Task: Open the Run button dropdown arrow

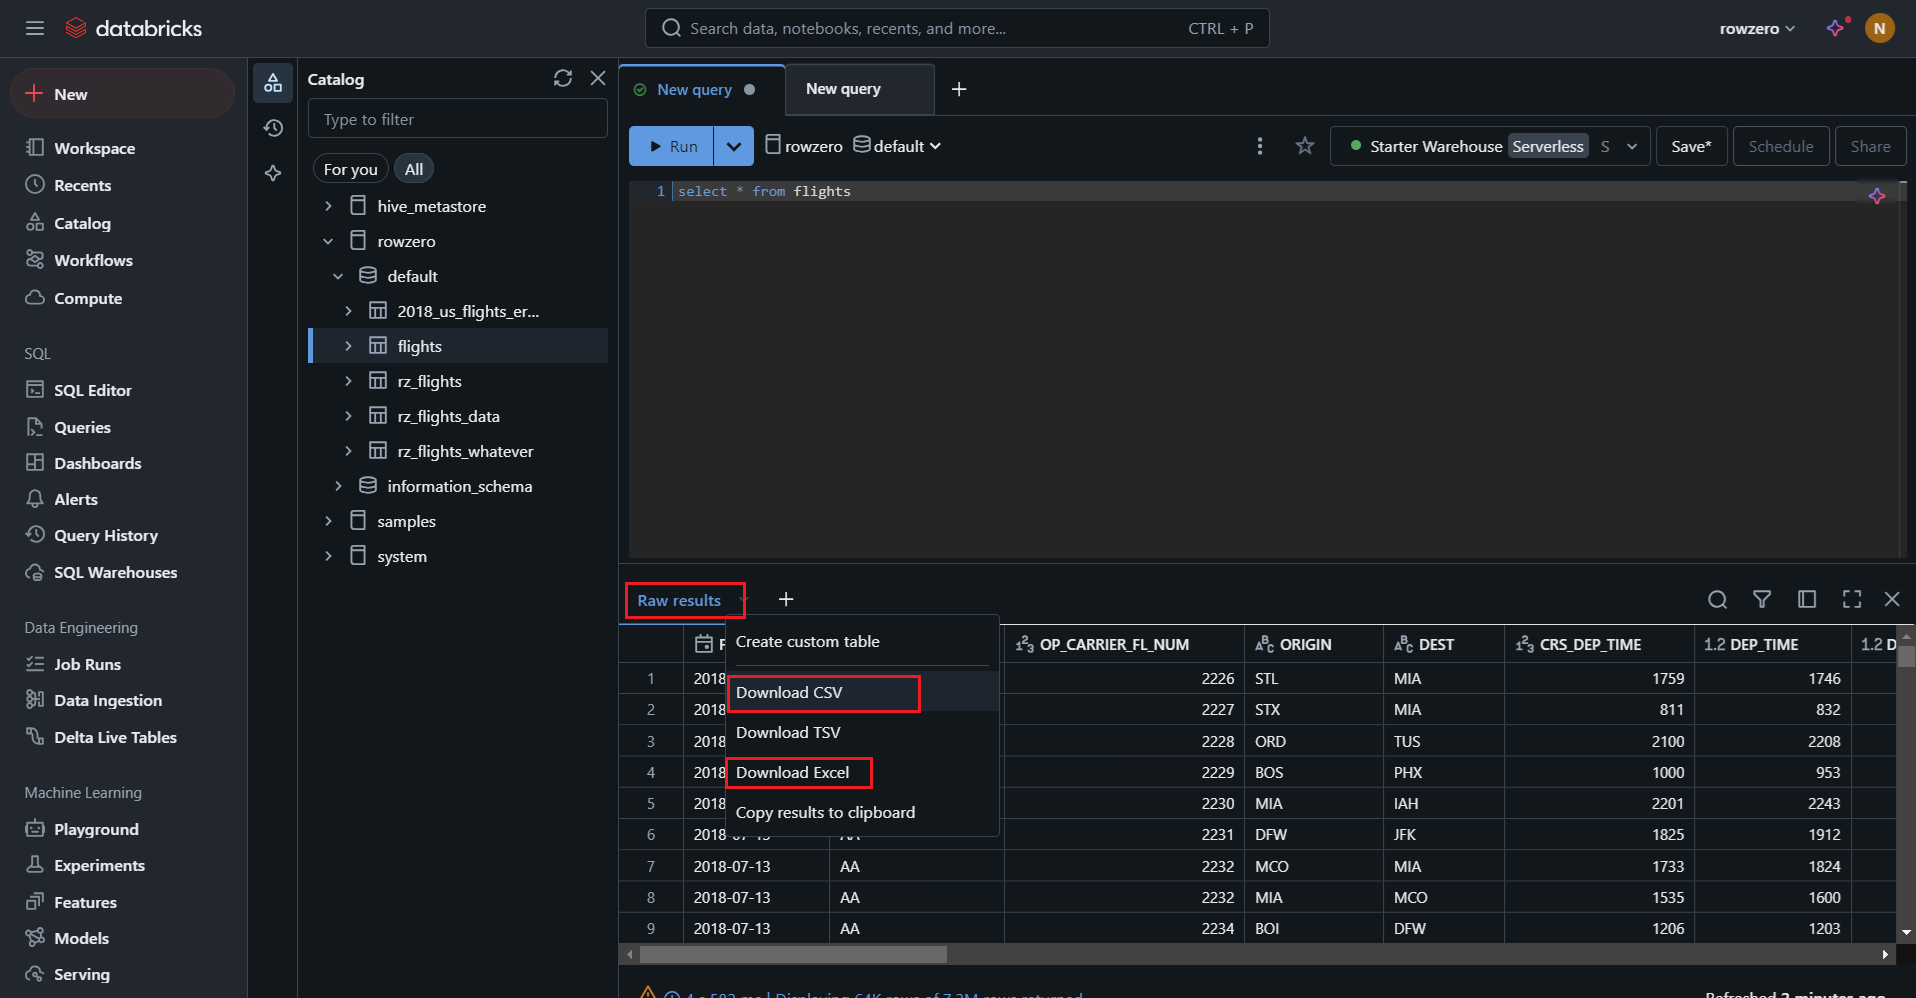Action: point(733,146)
